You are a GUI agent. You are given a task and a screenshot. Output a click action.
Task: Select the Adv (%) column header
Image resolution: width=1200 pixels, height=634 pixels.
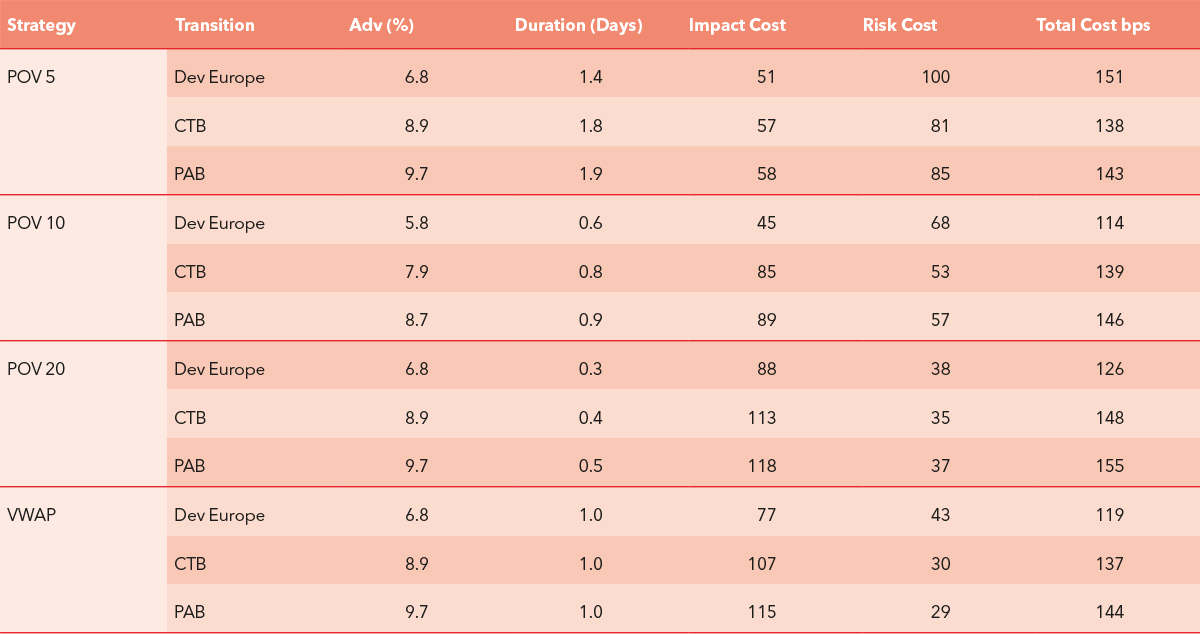pyautogui.click(x=381, y=25)
